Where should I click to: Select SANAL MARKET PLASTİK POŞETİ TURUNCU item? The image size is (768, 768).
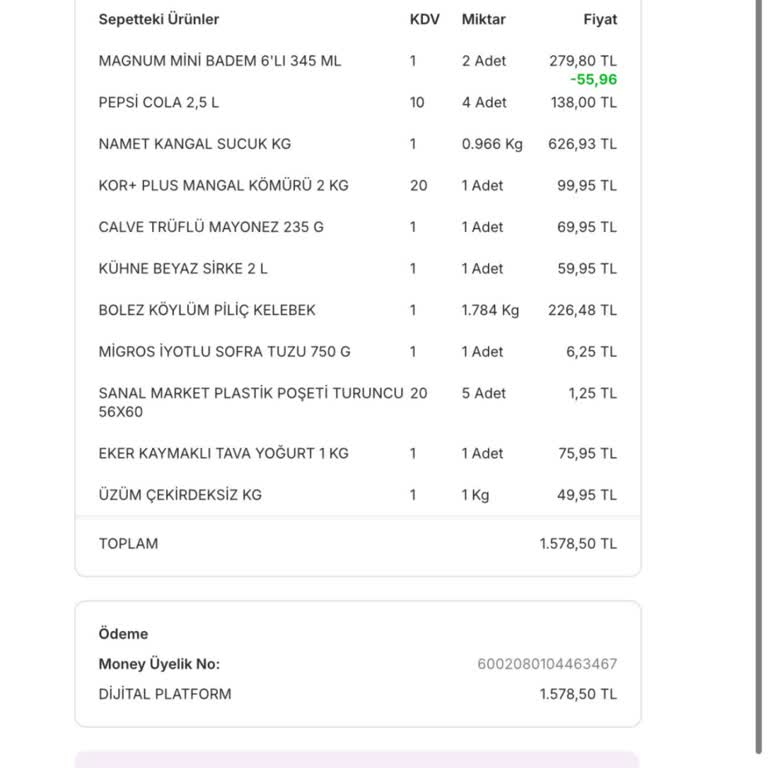pyautogui.click(x=251, y=402)
